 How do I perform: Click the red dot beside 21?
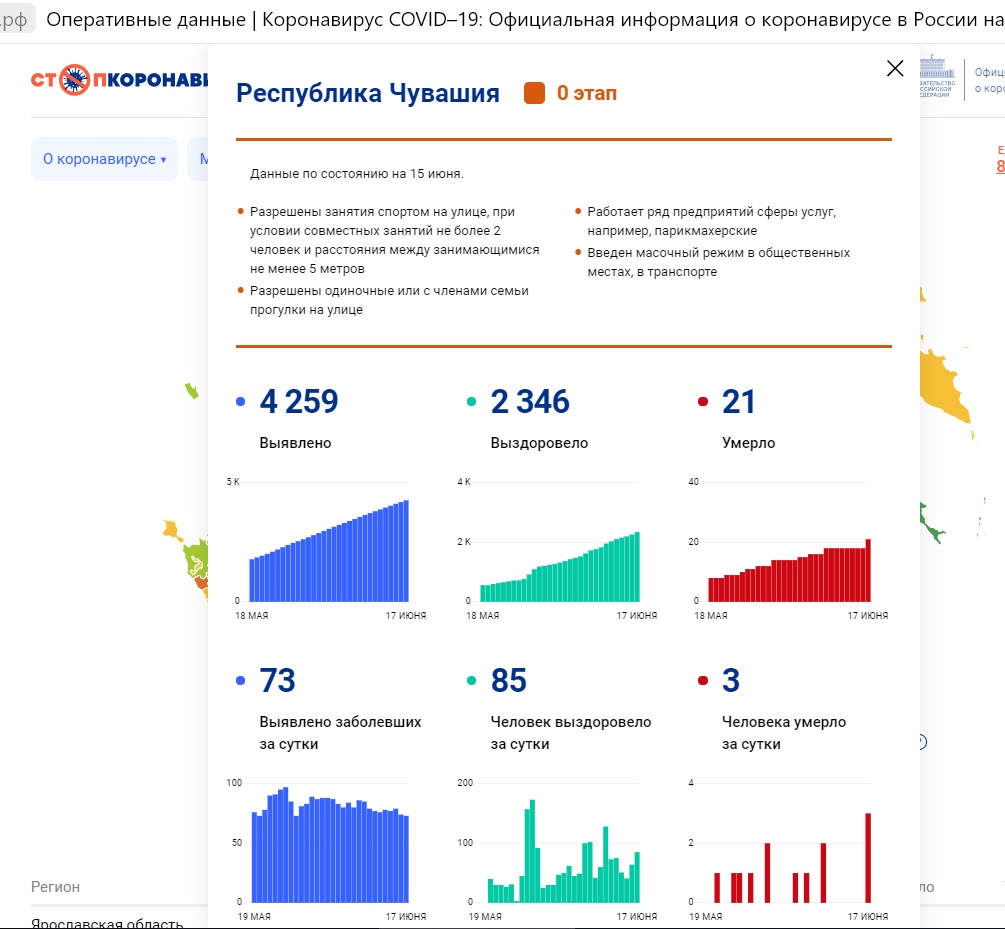702,402
